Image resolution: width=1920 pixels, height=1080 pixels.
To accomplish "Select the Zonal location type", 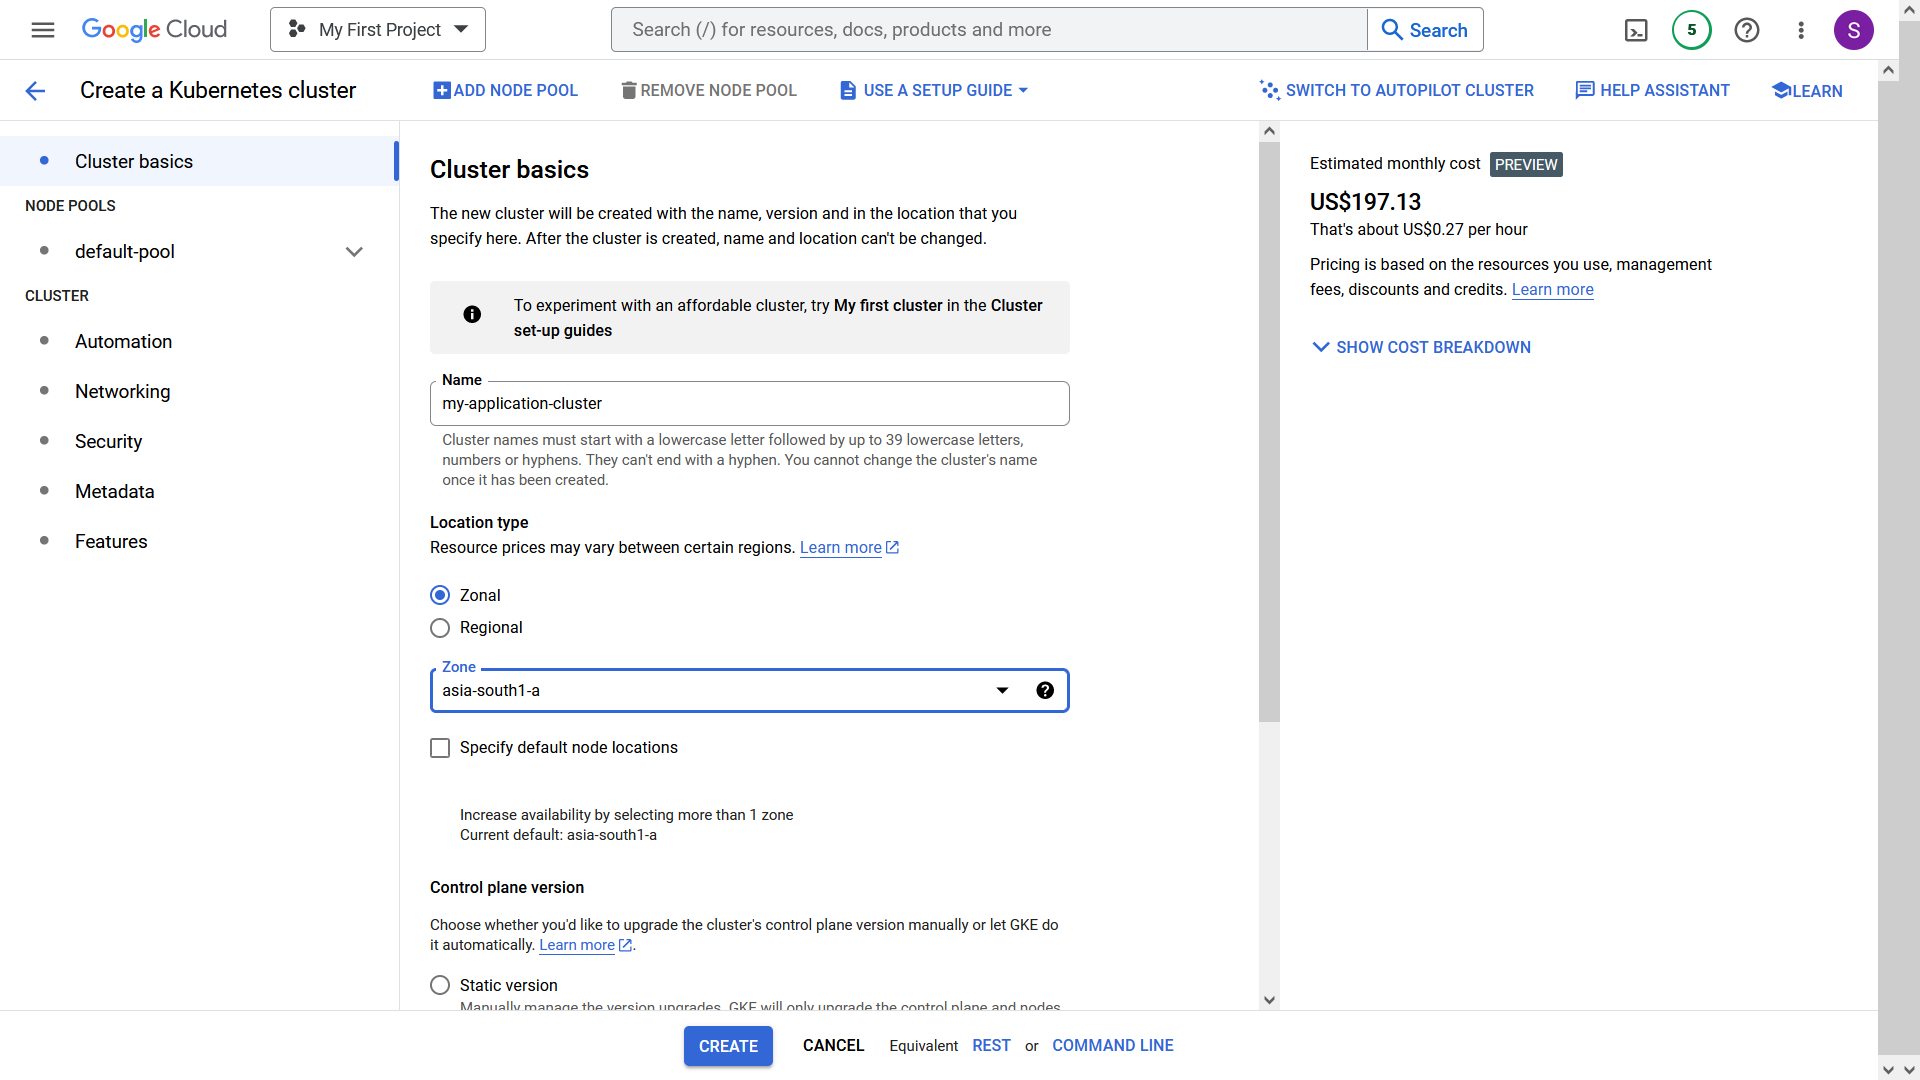I will [440, 595].
